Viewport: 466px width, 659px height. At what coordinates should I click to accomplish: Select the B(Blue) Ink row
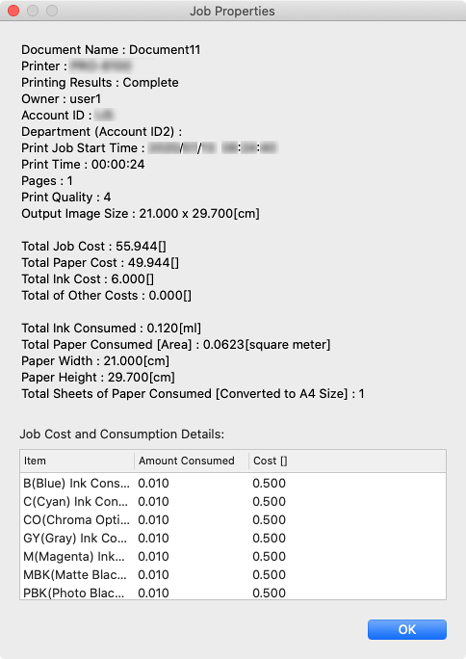[233, 483]
